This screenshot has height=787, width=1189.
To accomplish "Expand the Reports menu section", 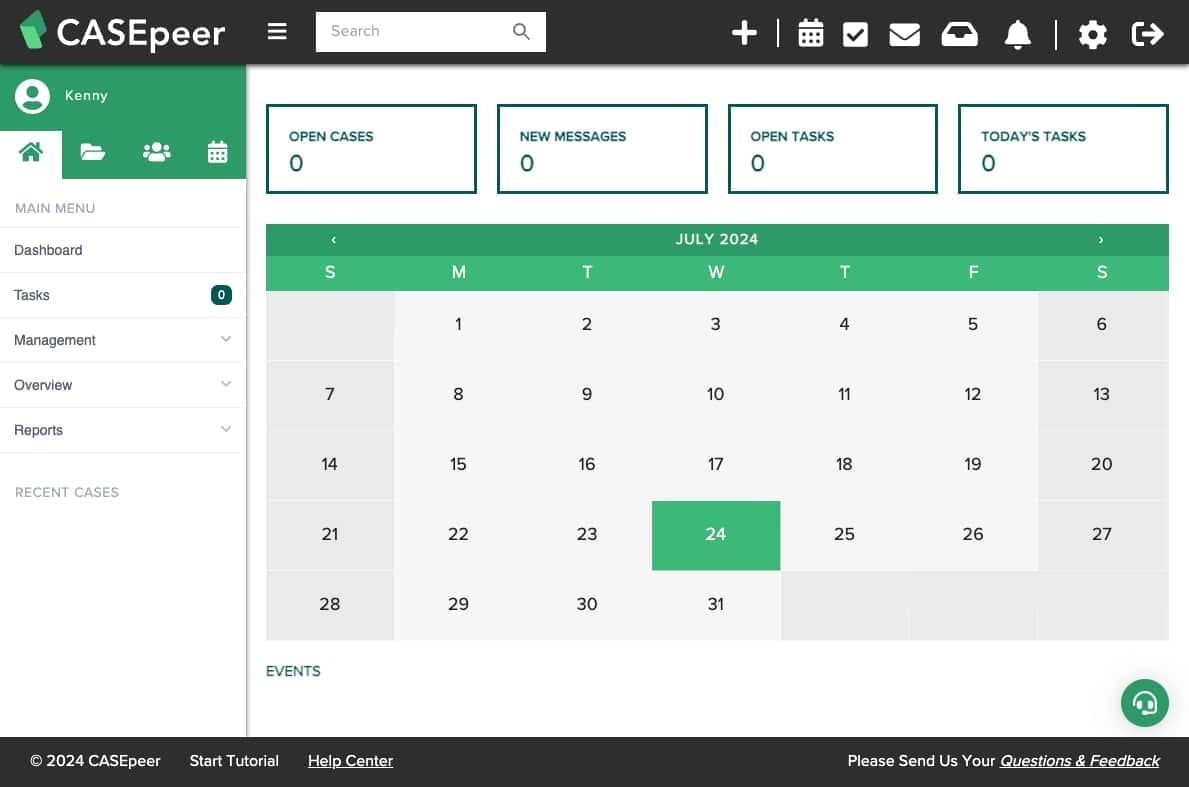I will (38, 430).
